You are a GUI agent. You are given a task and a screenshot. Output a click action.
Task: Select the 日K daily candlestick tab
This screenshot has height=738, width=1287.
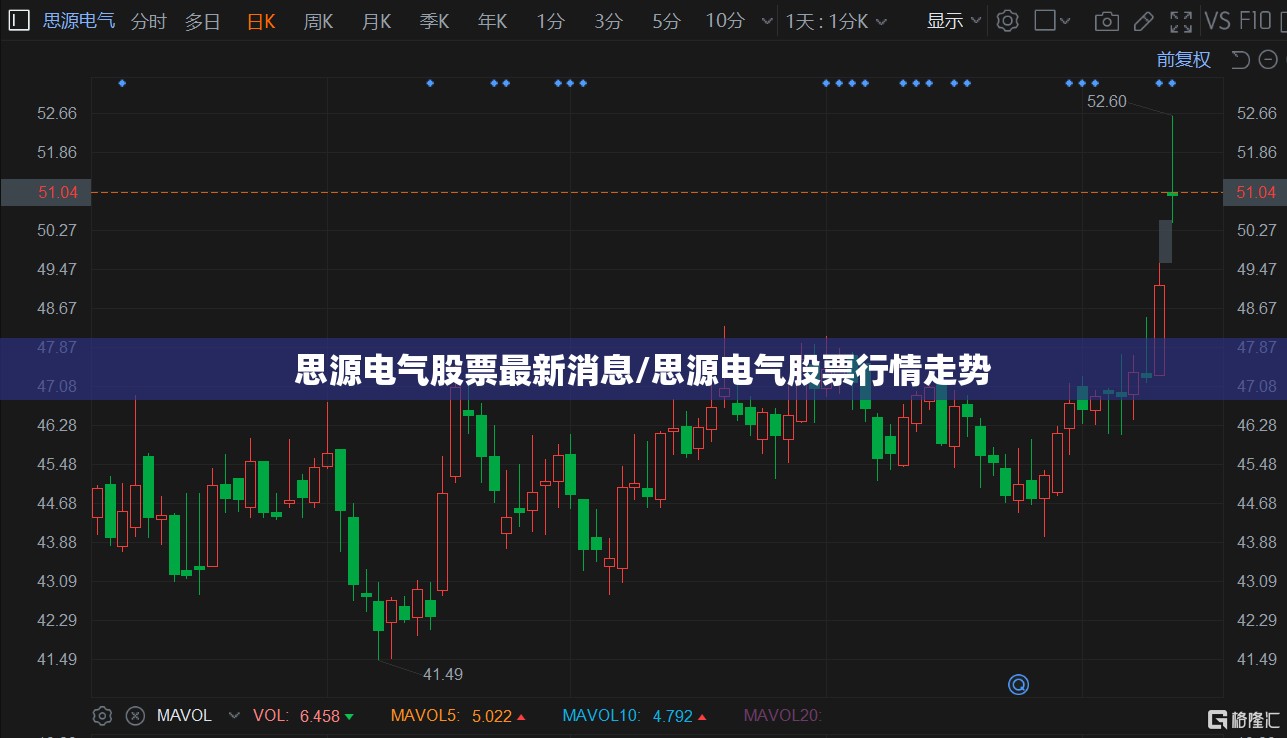(x=261, y=20)
